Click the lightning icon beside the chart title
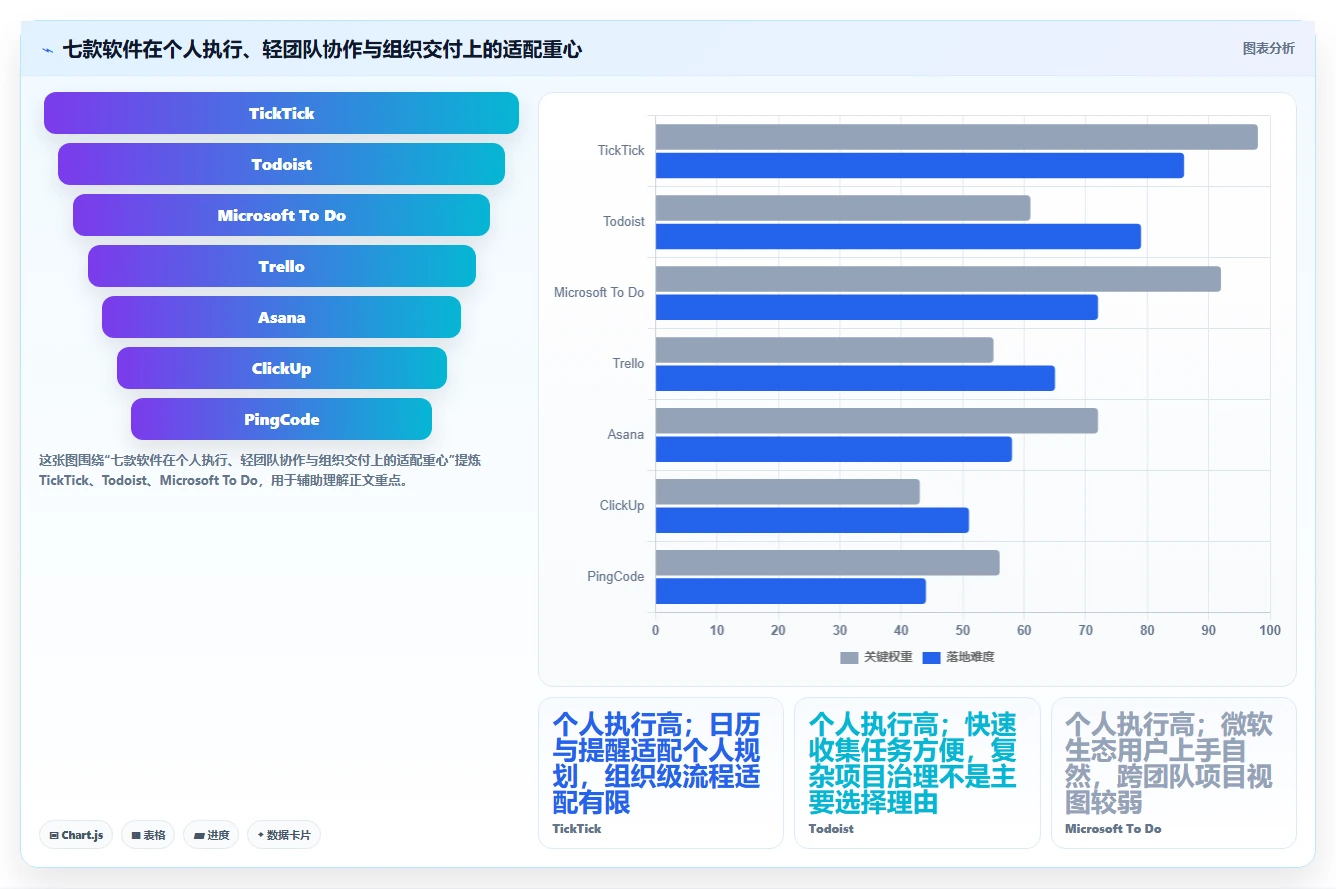Screen dimensions: 1336x889 point(48,50)
